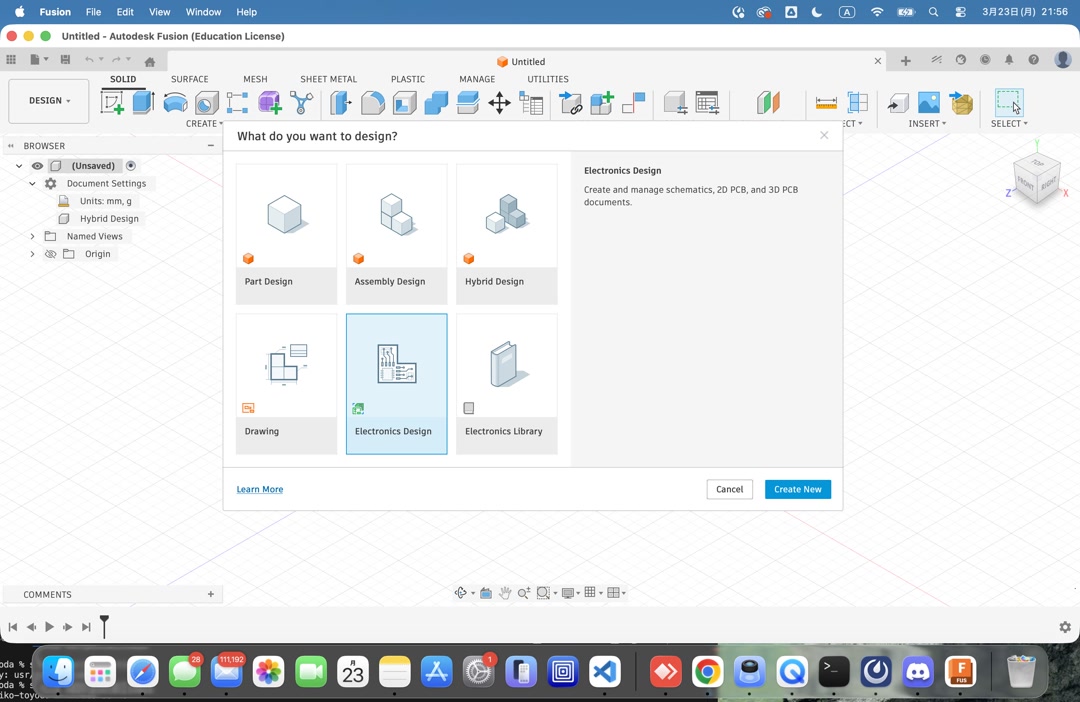Jump to timeline end button
1080x702 pixels.
coord(86,627)
